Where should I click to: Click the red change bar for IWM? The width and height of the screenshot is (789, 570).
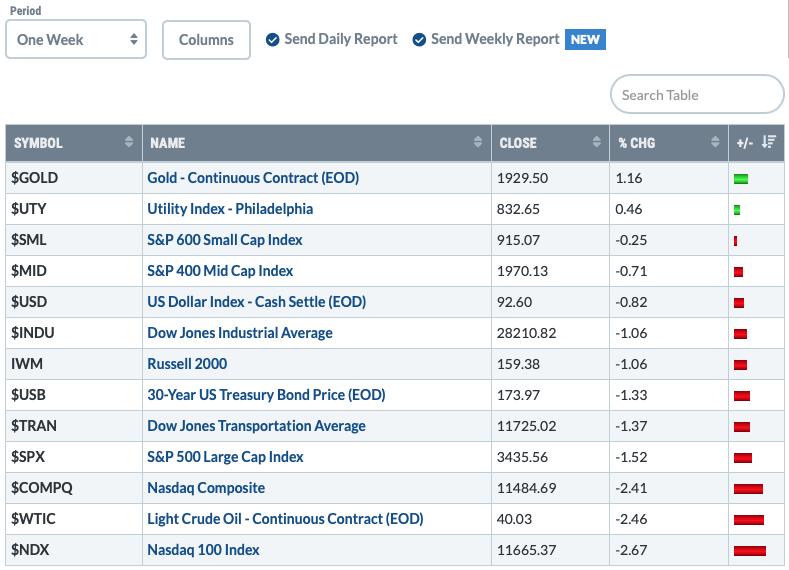tap(740, 365)
